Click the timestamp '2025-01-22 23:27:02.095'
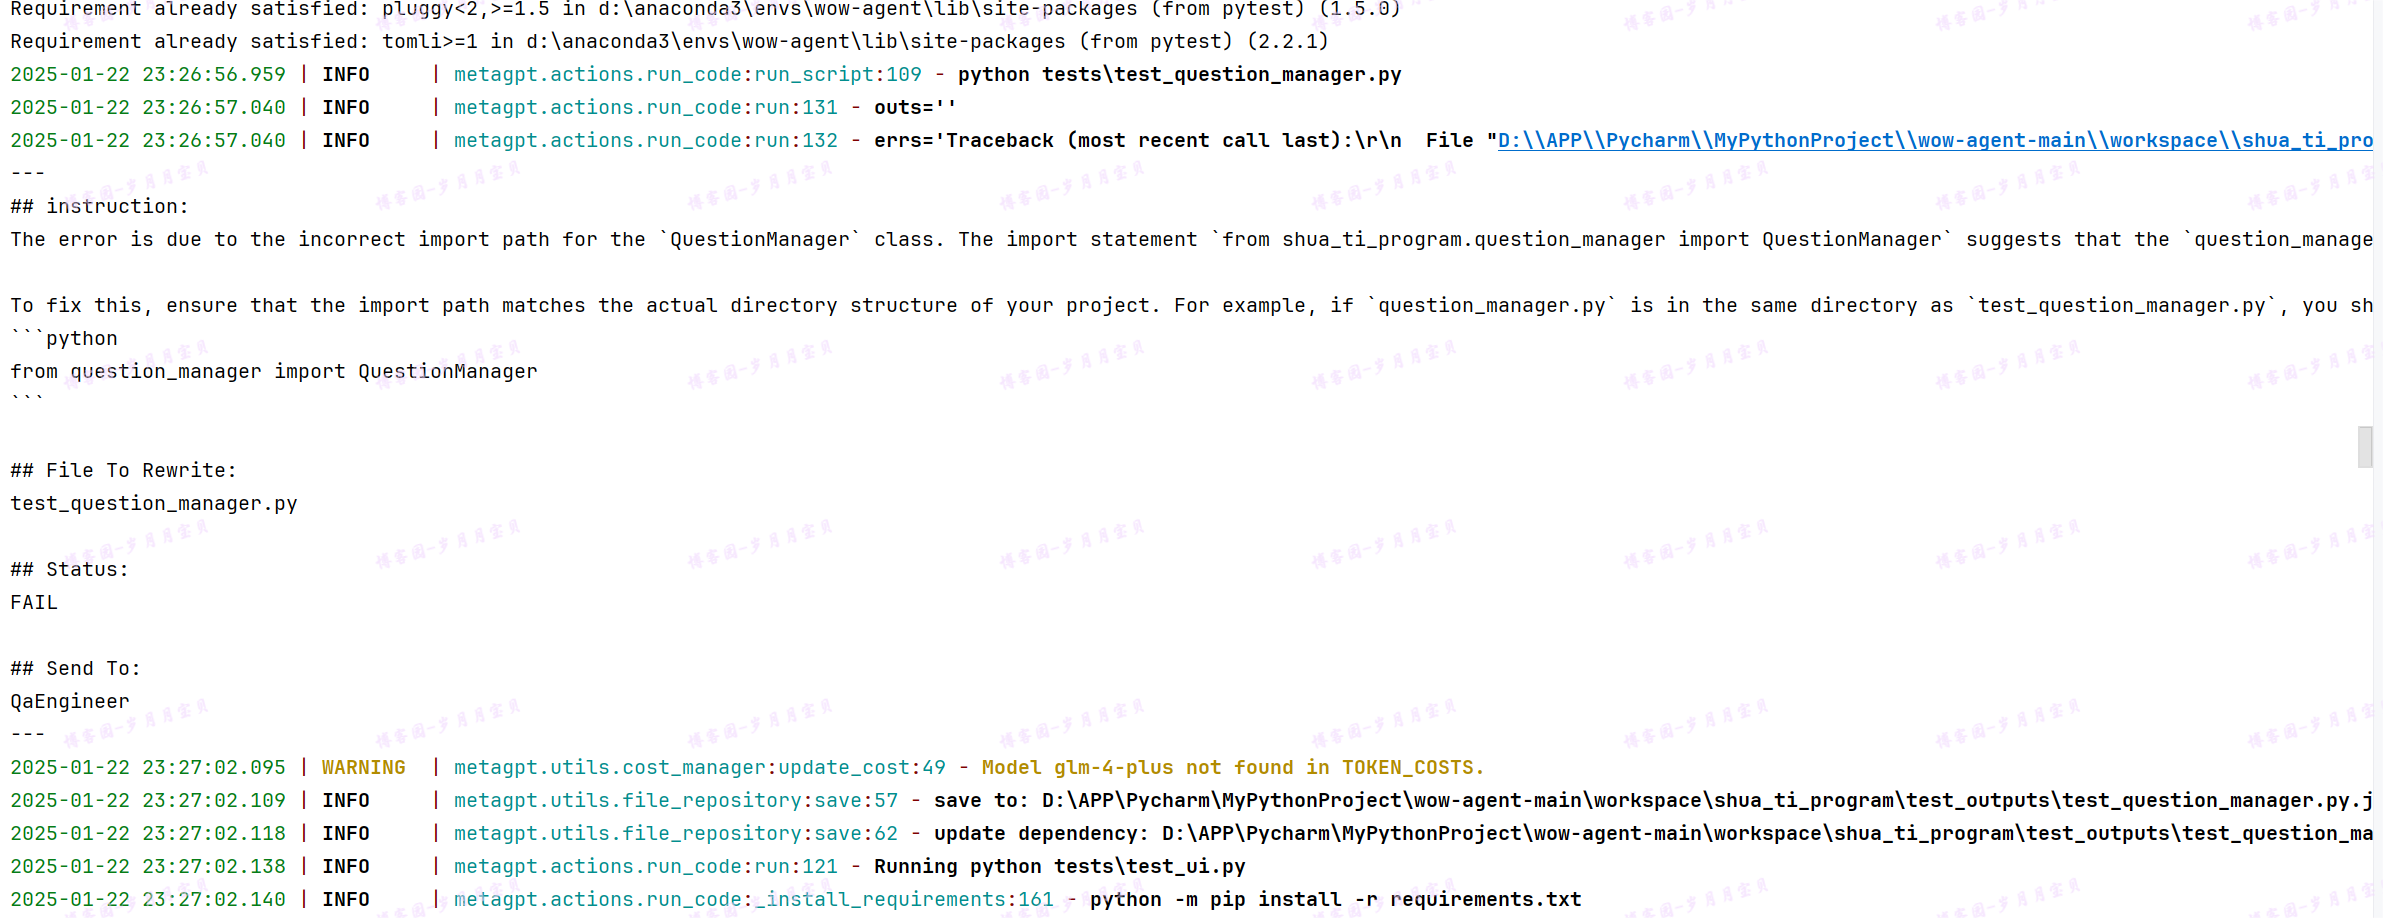The image size is (2383, 918). (x=148, y=768)
